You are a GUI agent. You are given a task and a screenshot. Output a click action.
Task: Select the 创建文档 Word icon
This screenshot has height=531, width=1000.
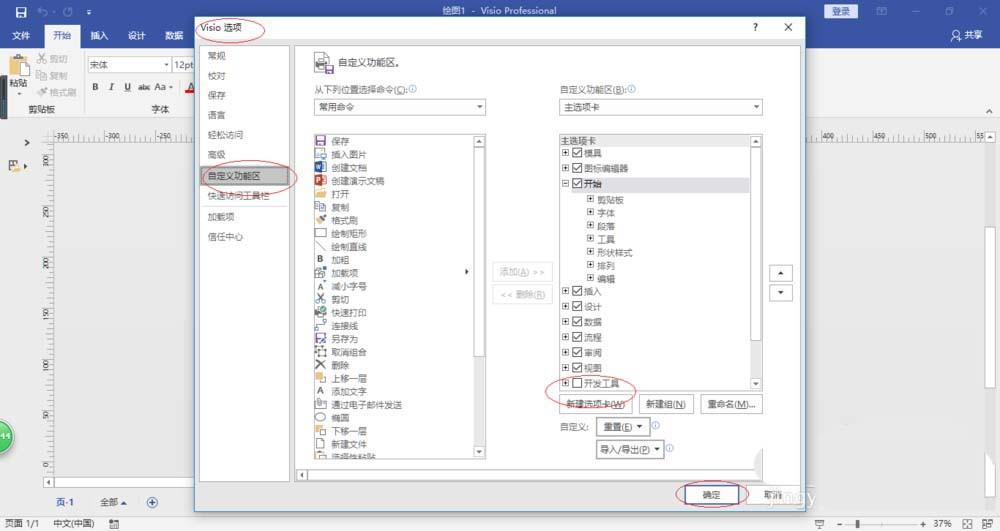pos(321,167)
